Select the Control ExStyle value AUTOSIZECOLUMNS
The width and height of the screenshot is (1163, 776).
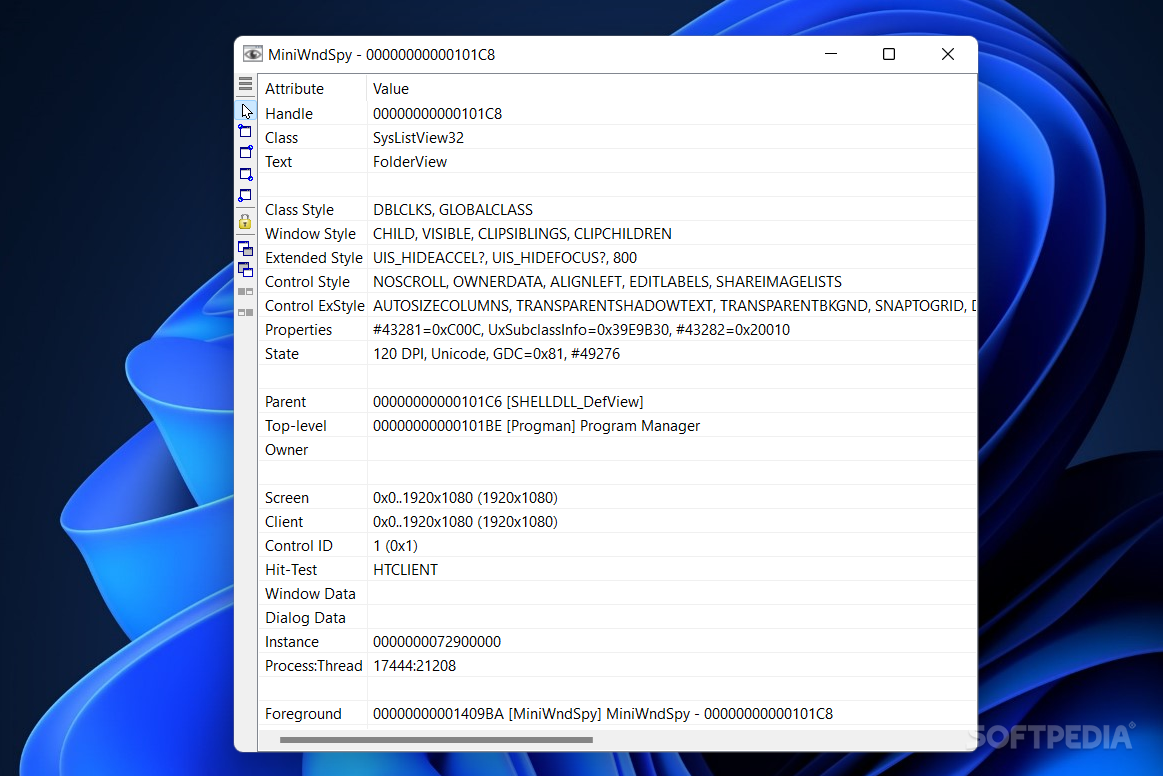click(x=674, y=306)
